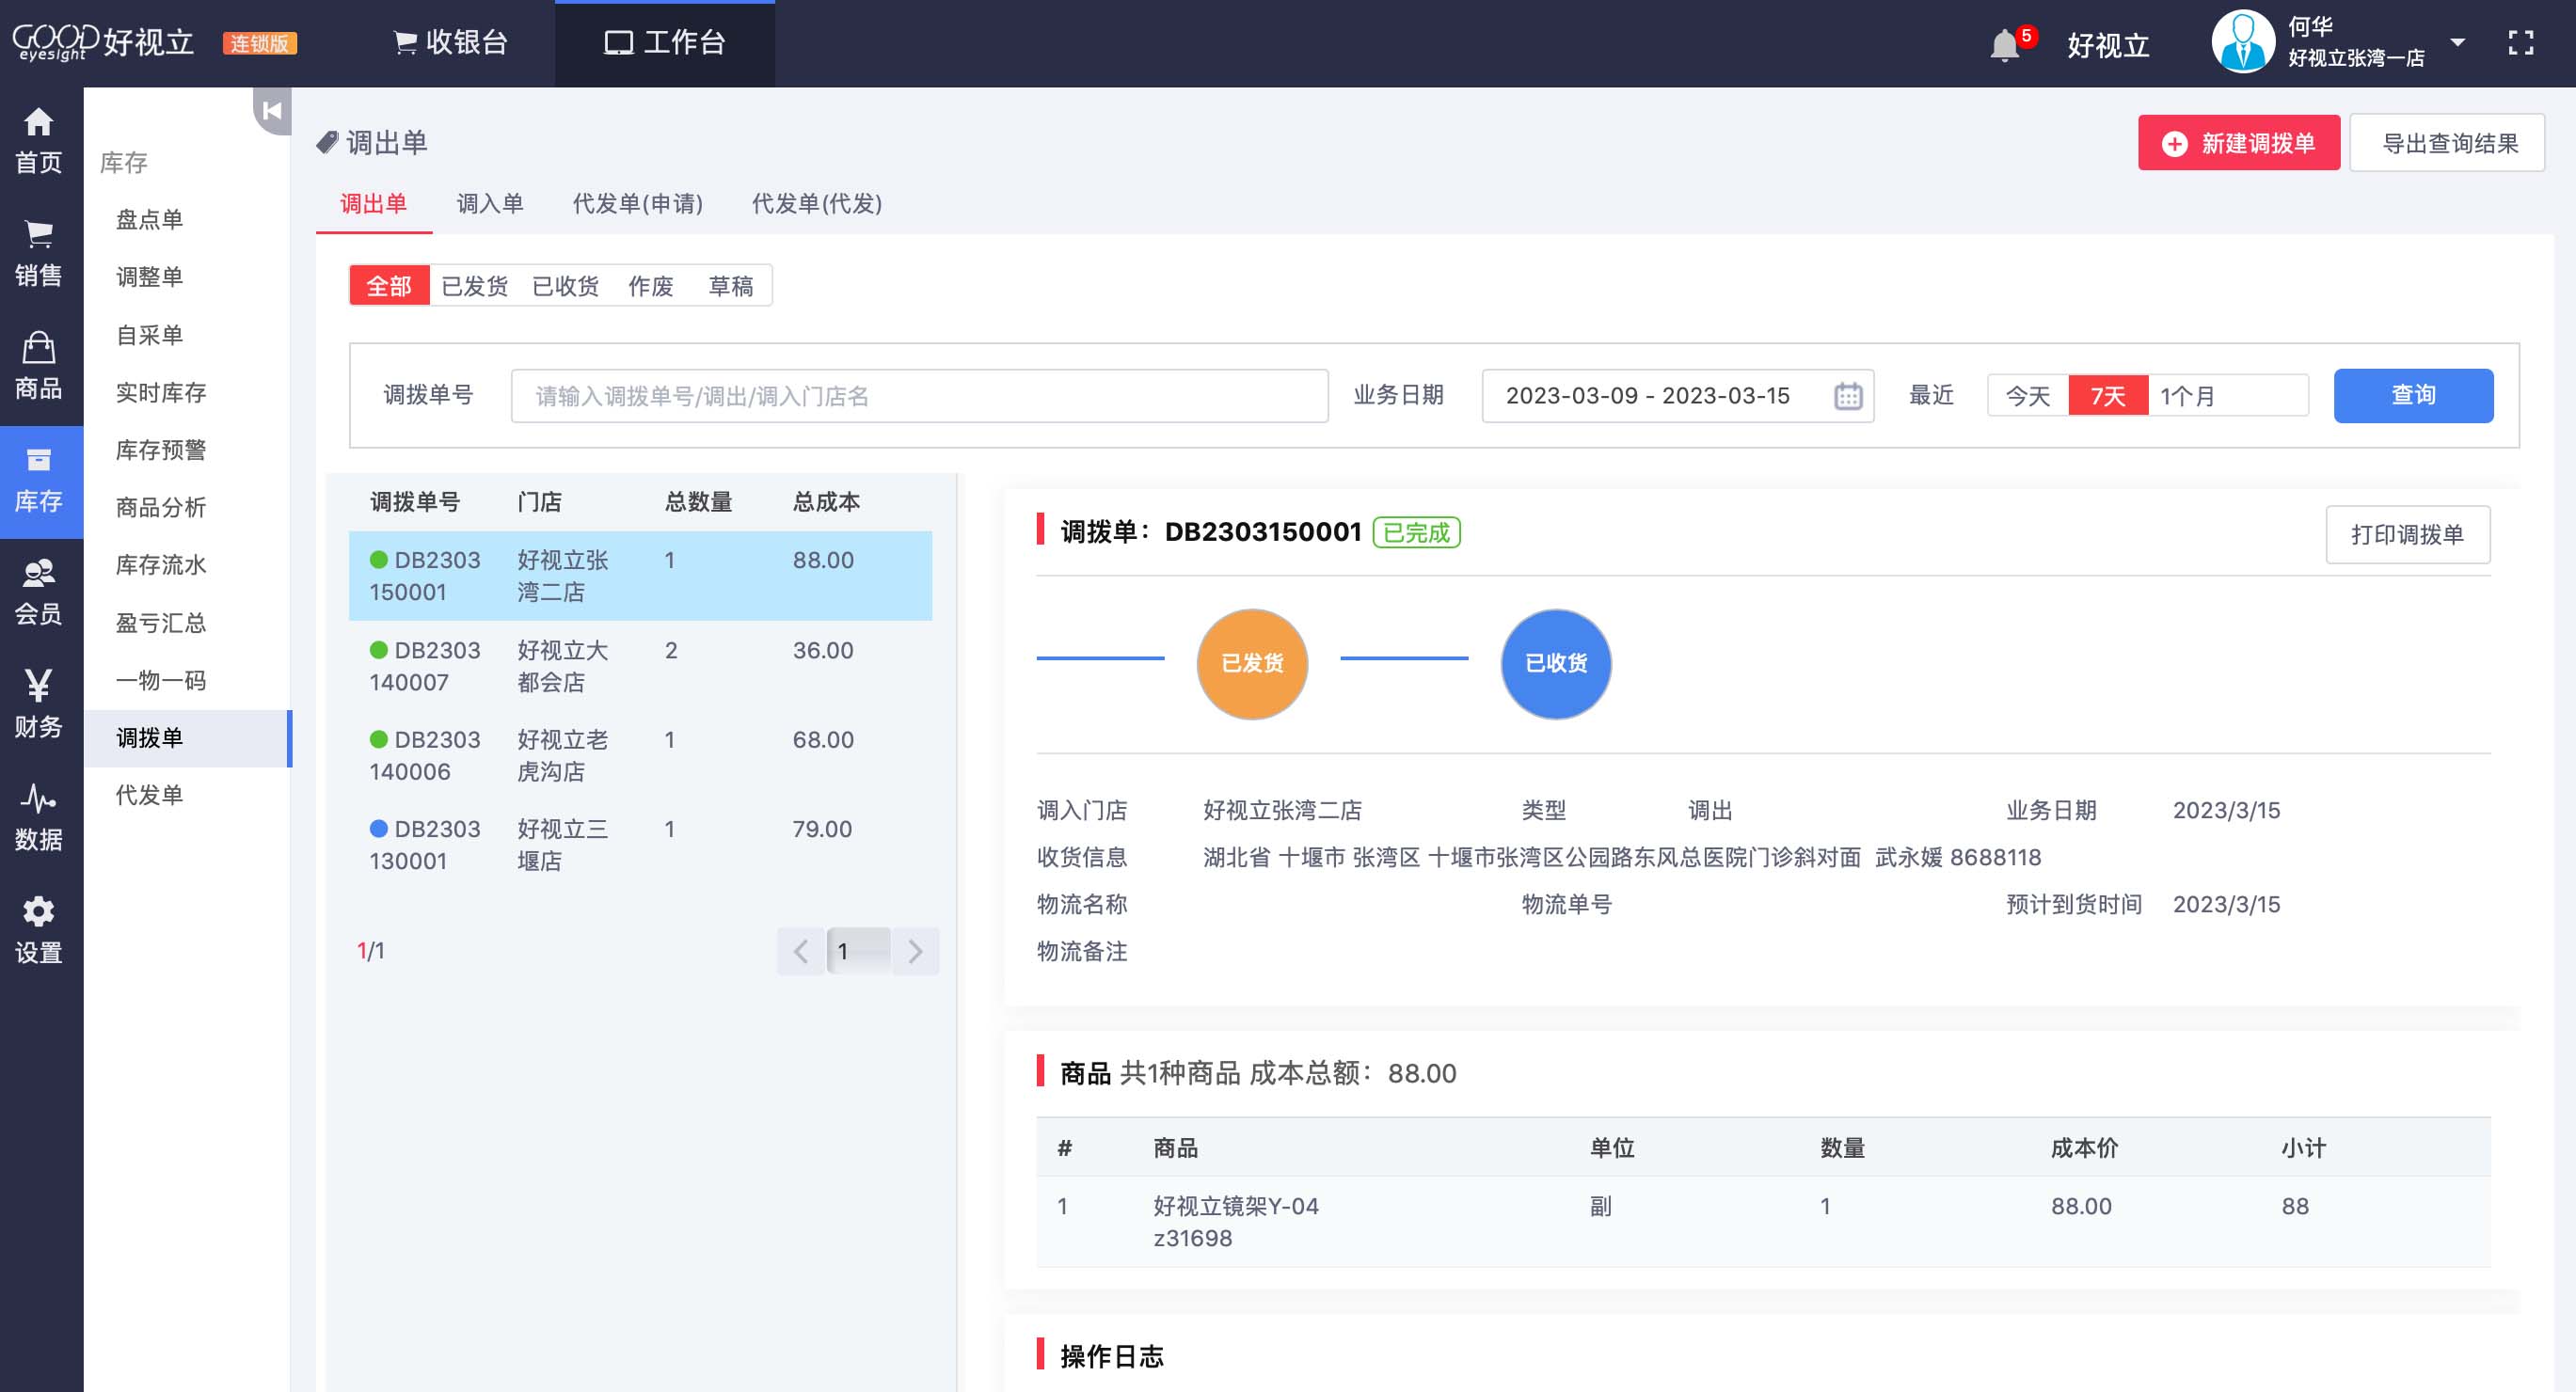This screenshot has width=2576, height=1392.
Task: Switch to the 代发单(代发) tab
Action: click(817, 204)
